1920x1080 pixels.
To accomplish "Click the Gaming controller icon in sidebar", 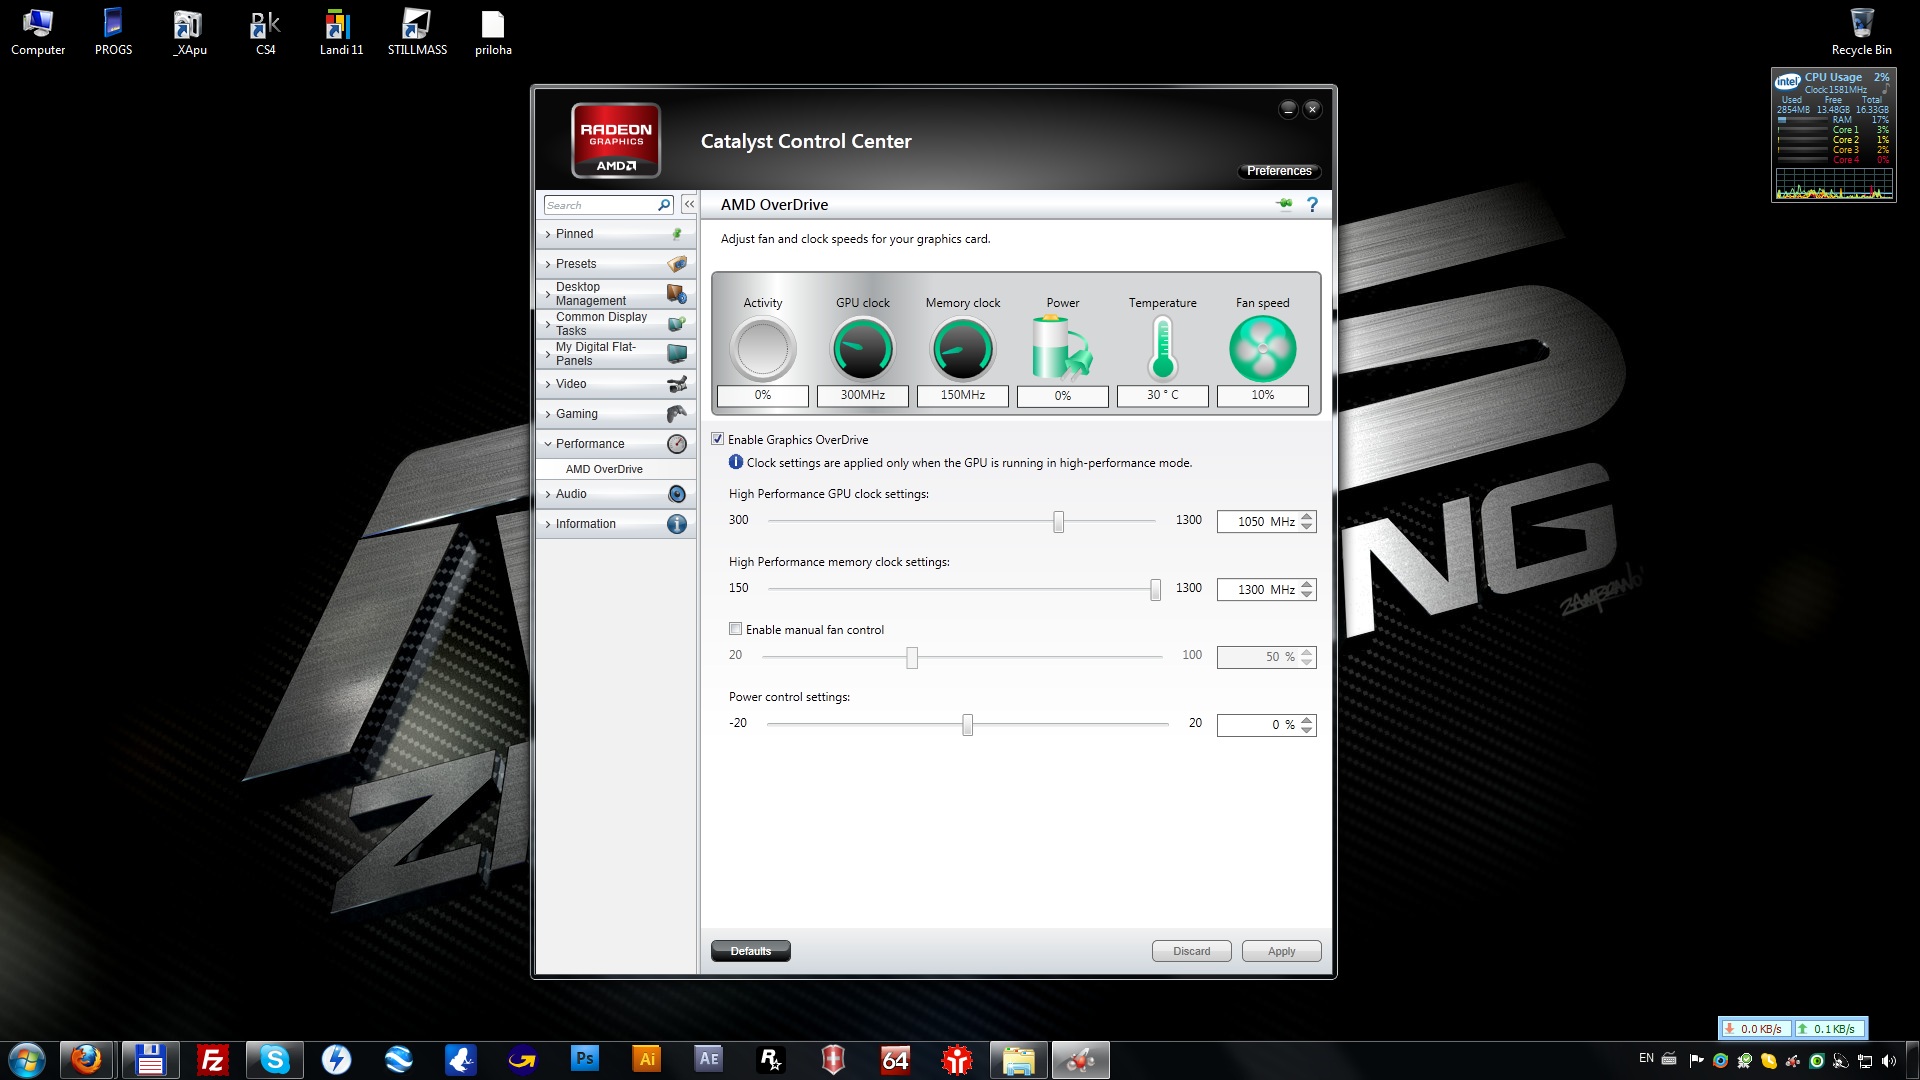I will [677, 414].
